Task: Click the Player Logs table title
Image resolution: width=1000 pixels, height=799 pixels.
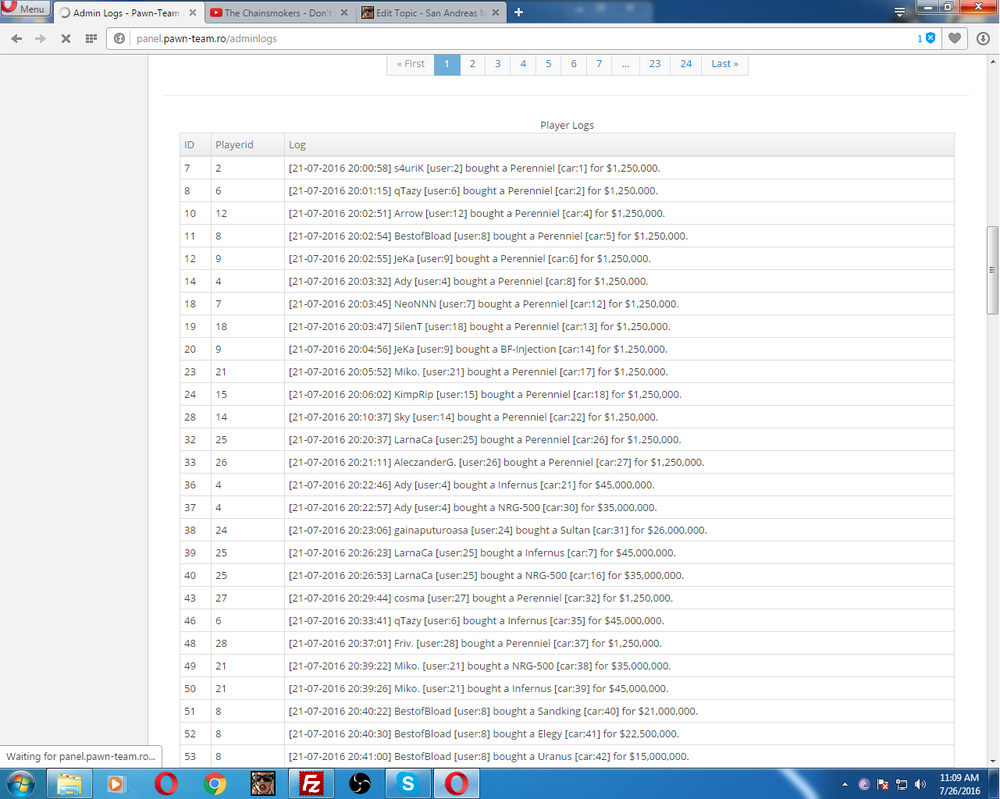Action: (x=567, y=125)
